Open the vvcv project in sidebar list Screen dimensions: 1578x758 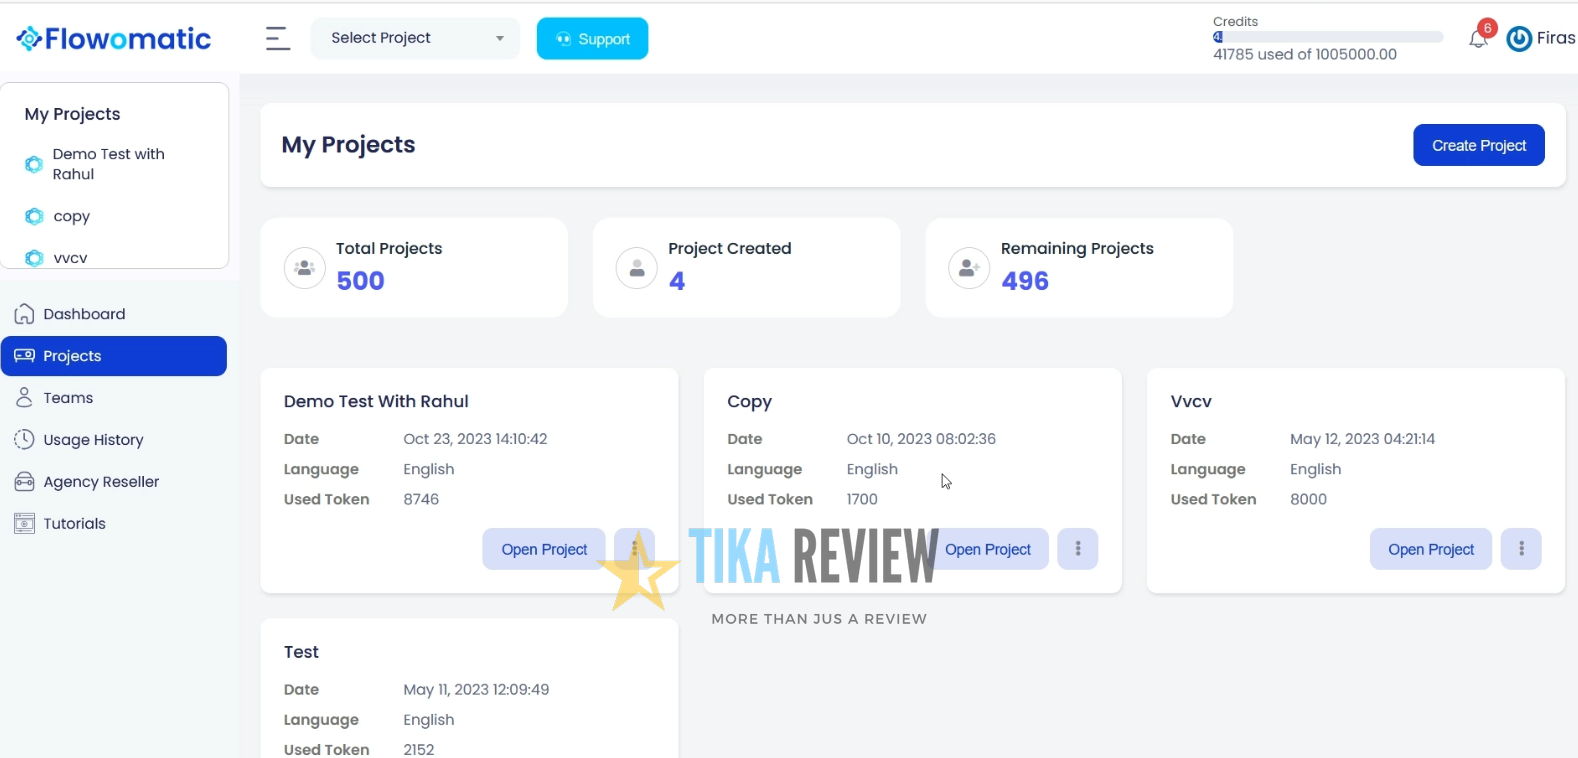tap(71, 258)
